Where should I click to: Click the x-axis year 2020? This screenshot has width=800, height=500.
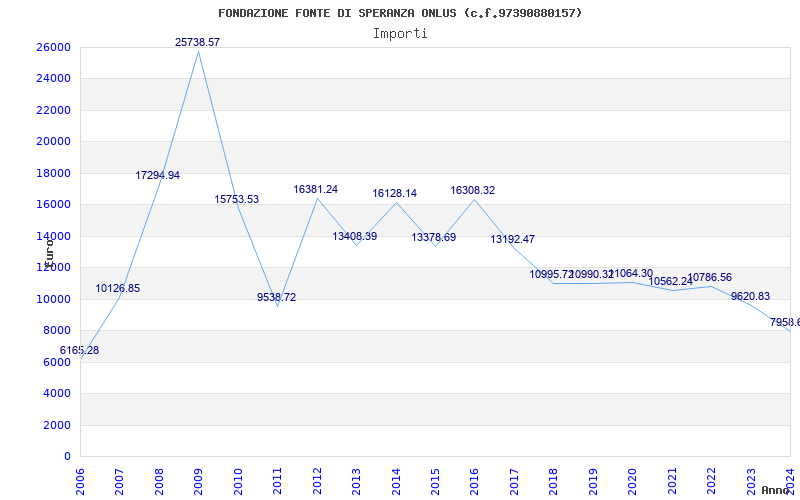[633, 482]
